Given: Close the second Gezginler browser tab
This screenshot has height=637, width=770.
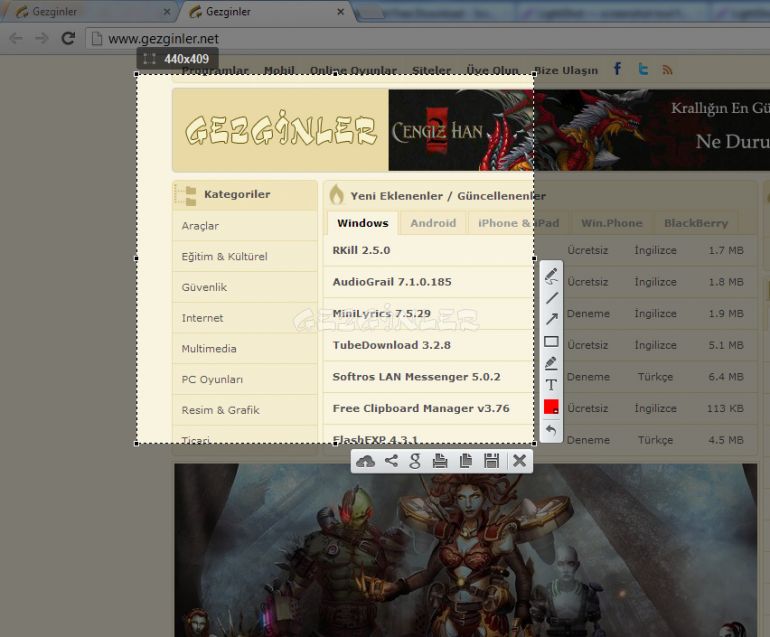Looking at the screenshot, I should click(341, 11).
